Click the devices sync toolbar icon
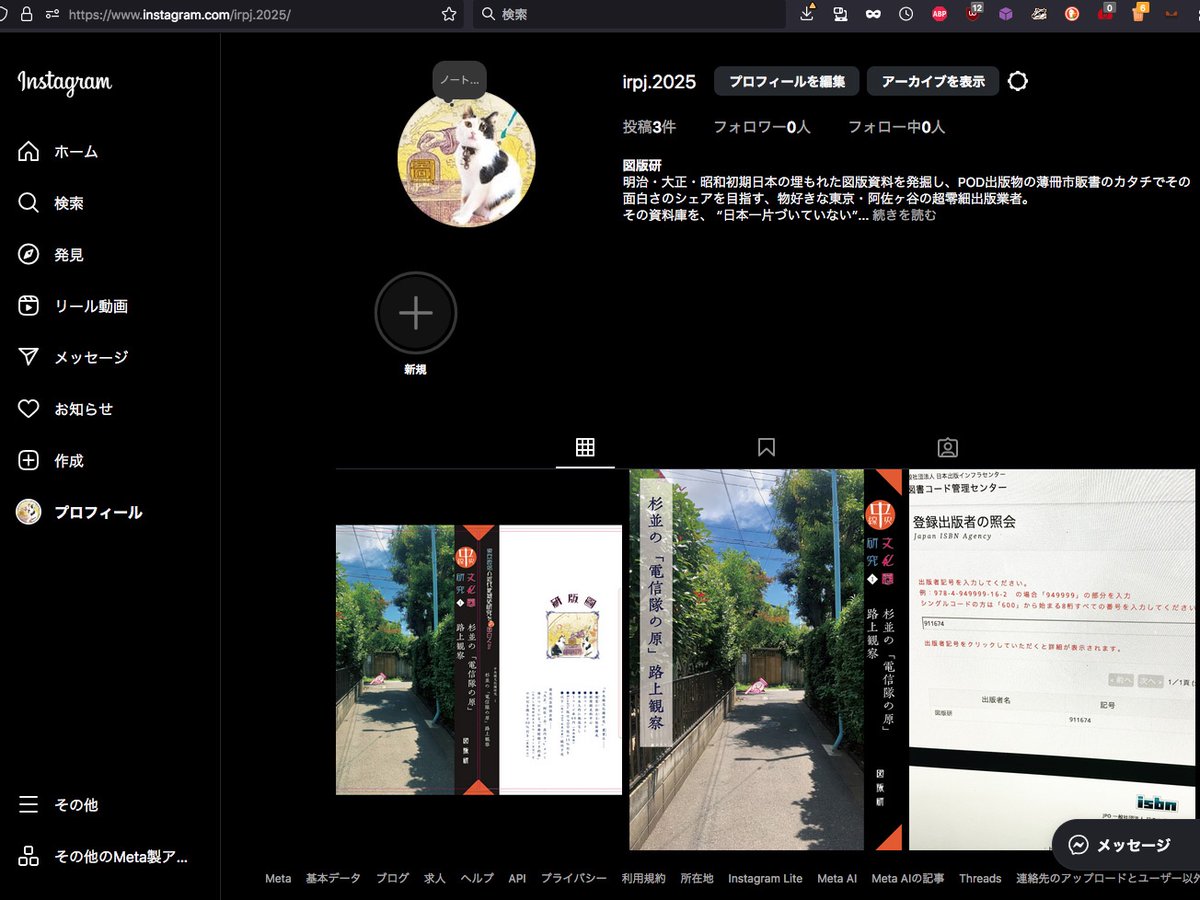Screen dimensions: 1200x900 pos(841,14)
